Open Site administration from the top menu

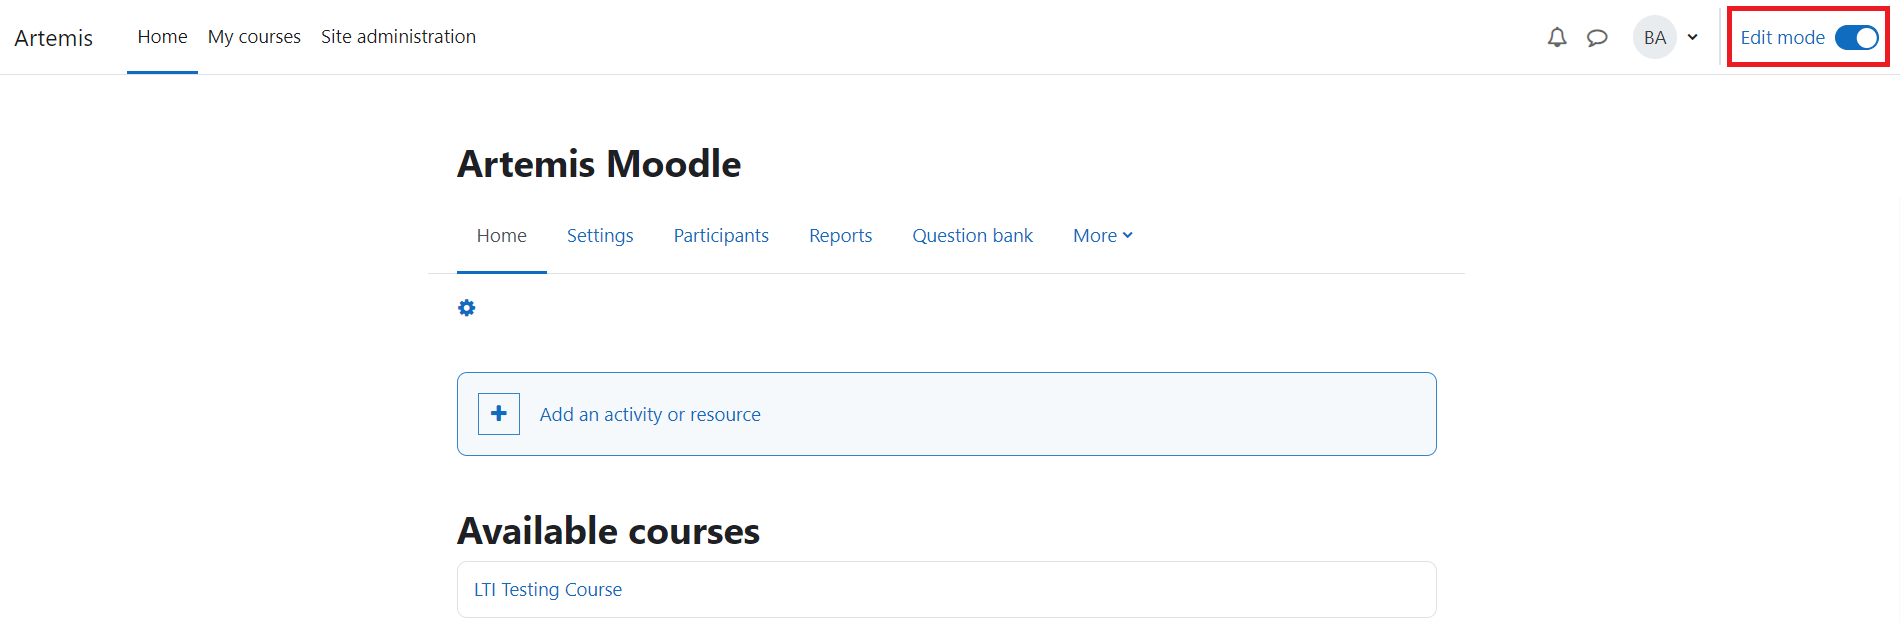(x=398, y=36)
